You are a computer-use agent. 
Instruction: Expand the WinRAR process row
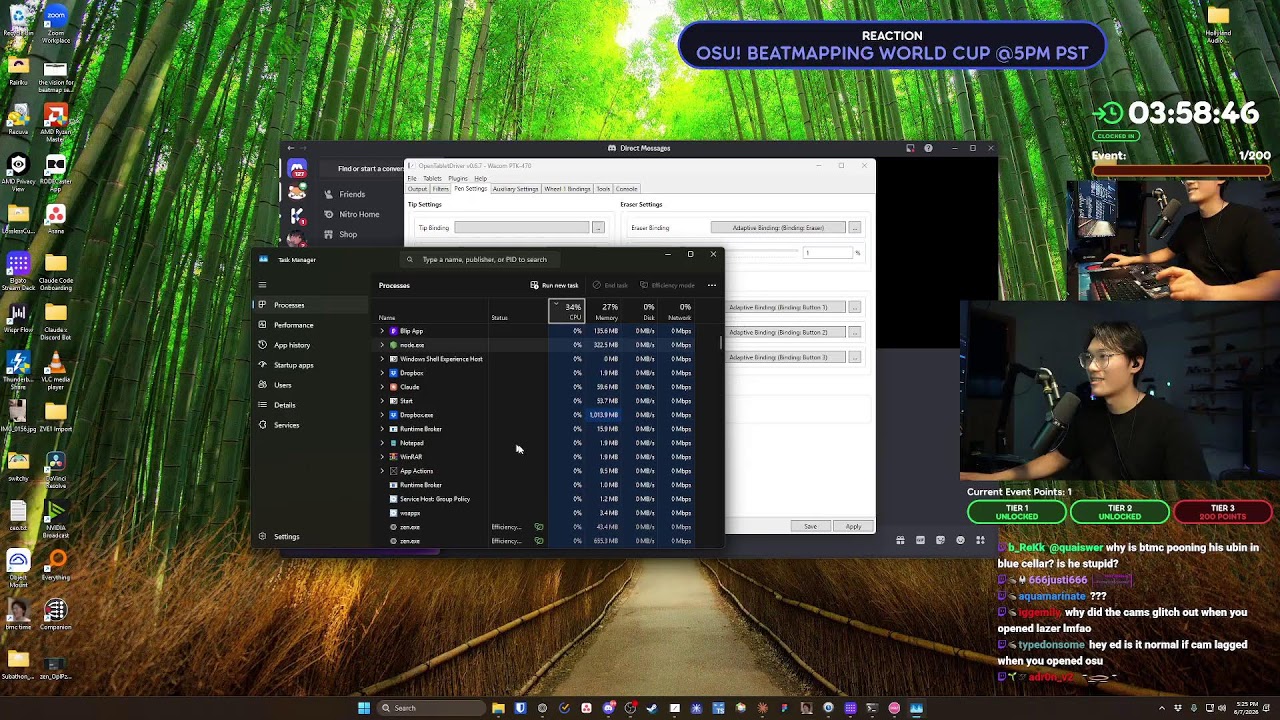click(382, 457)
